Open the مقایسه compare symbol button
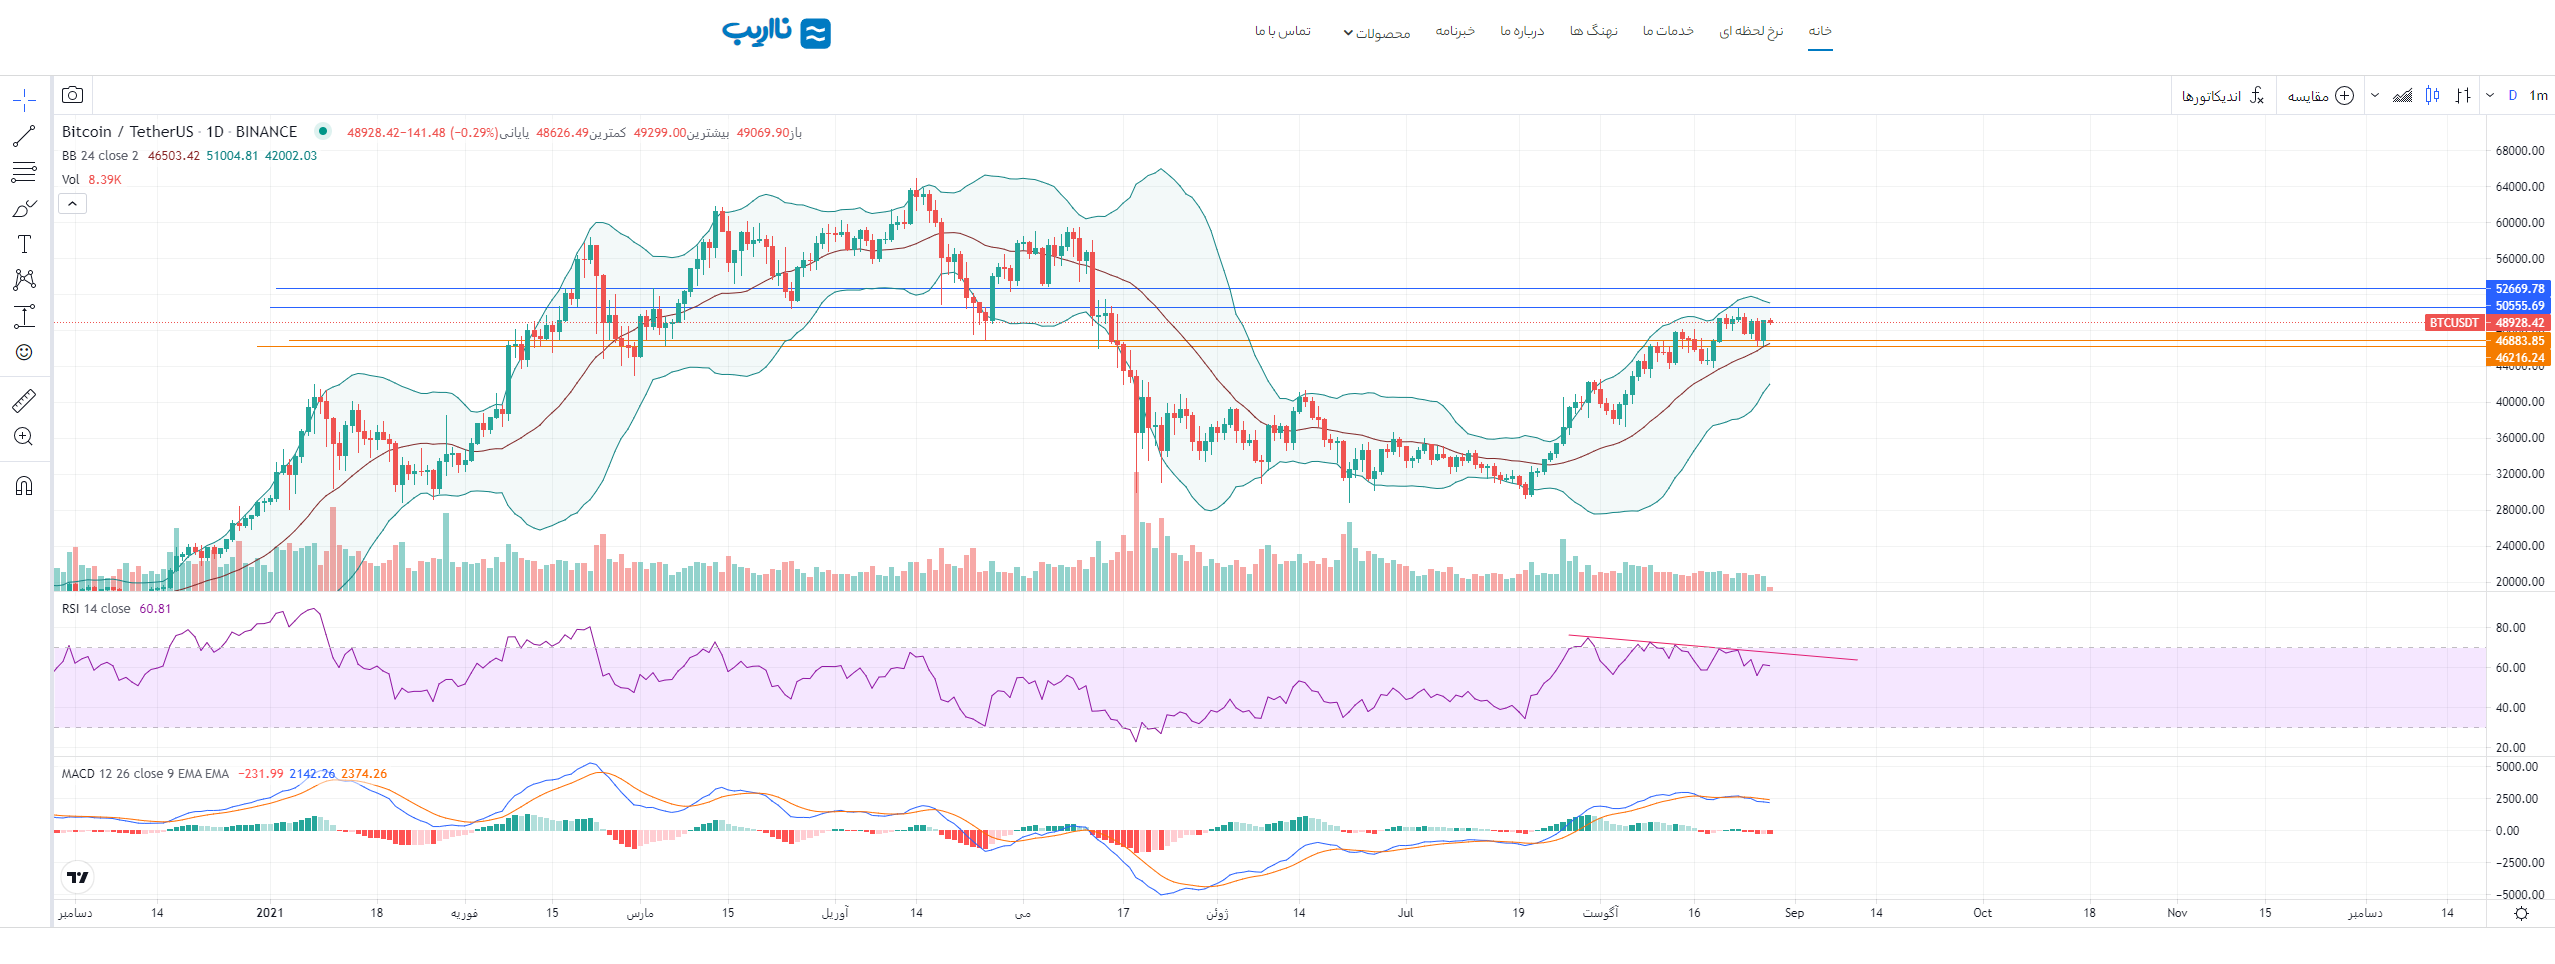The width and height of the screenshot is (2555, 964). pyautogui.click(x=2320, y=95)
